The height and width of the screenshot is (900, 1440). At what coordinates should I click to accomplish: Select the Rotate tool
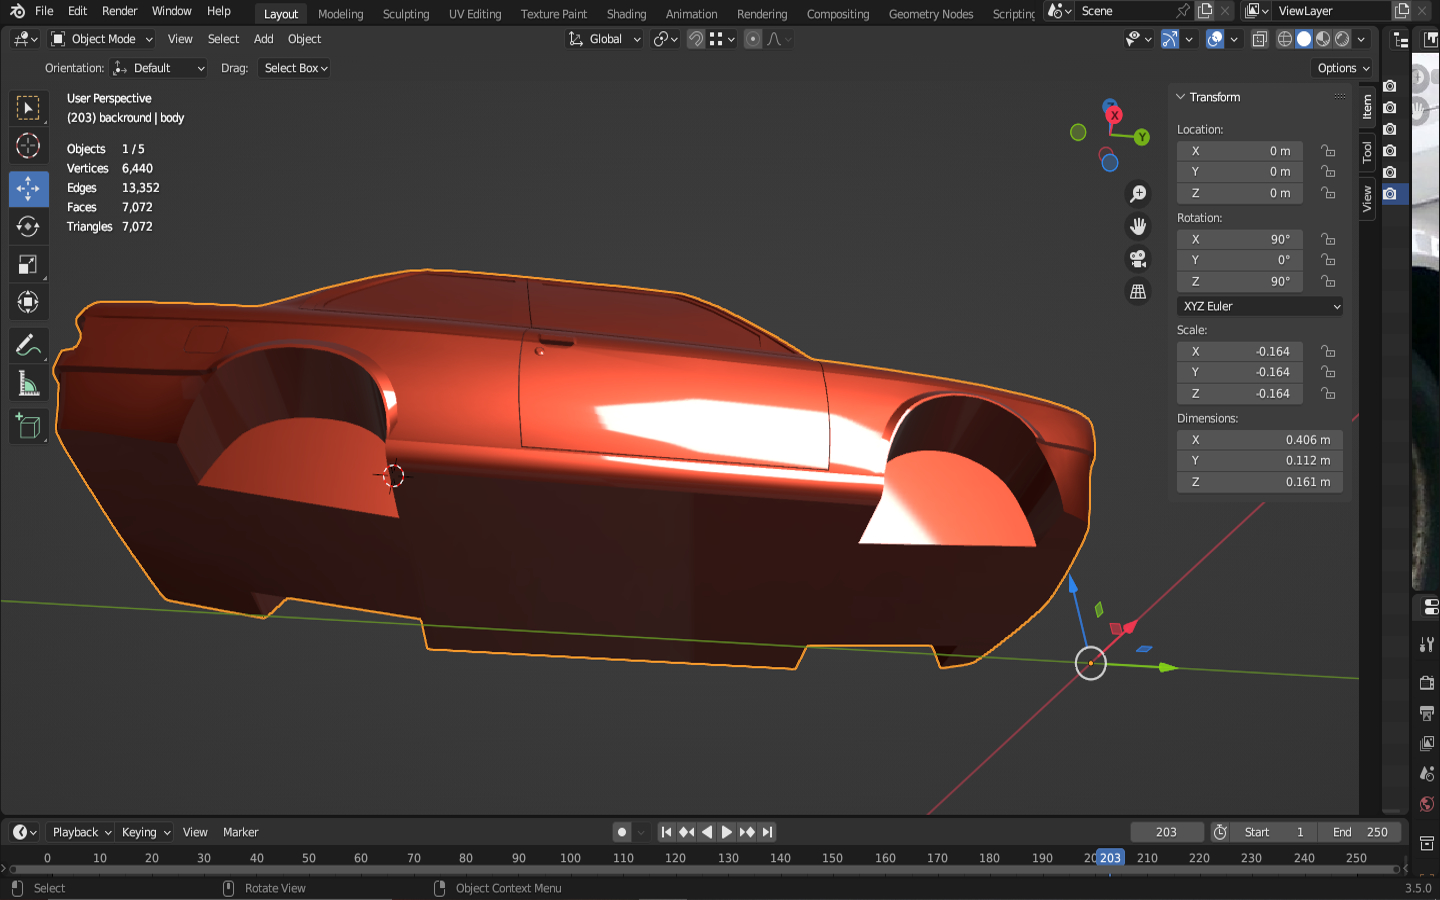[x=28, y=227]
